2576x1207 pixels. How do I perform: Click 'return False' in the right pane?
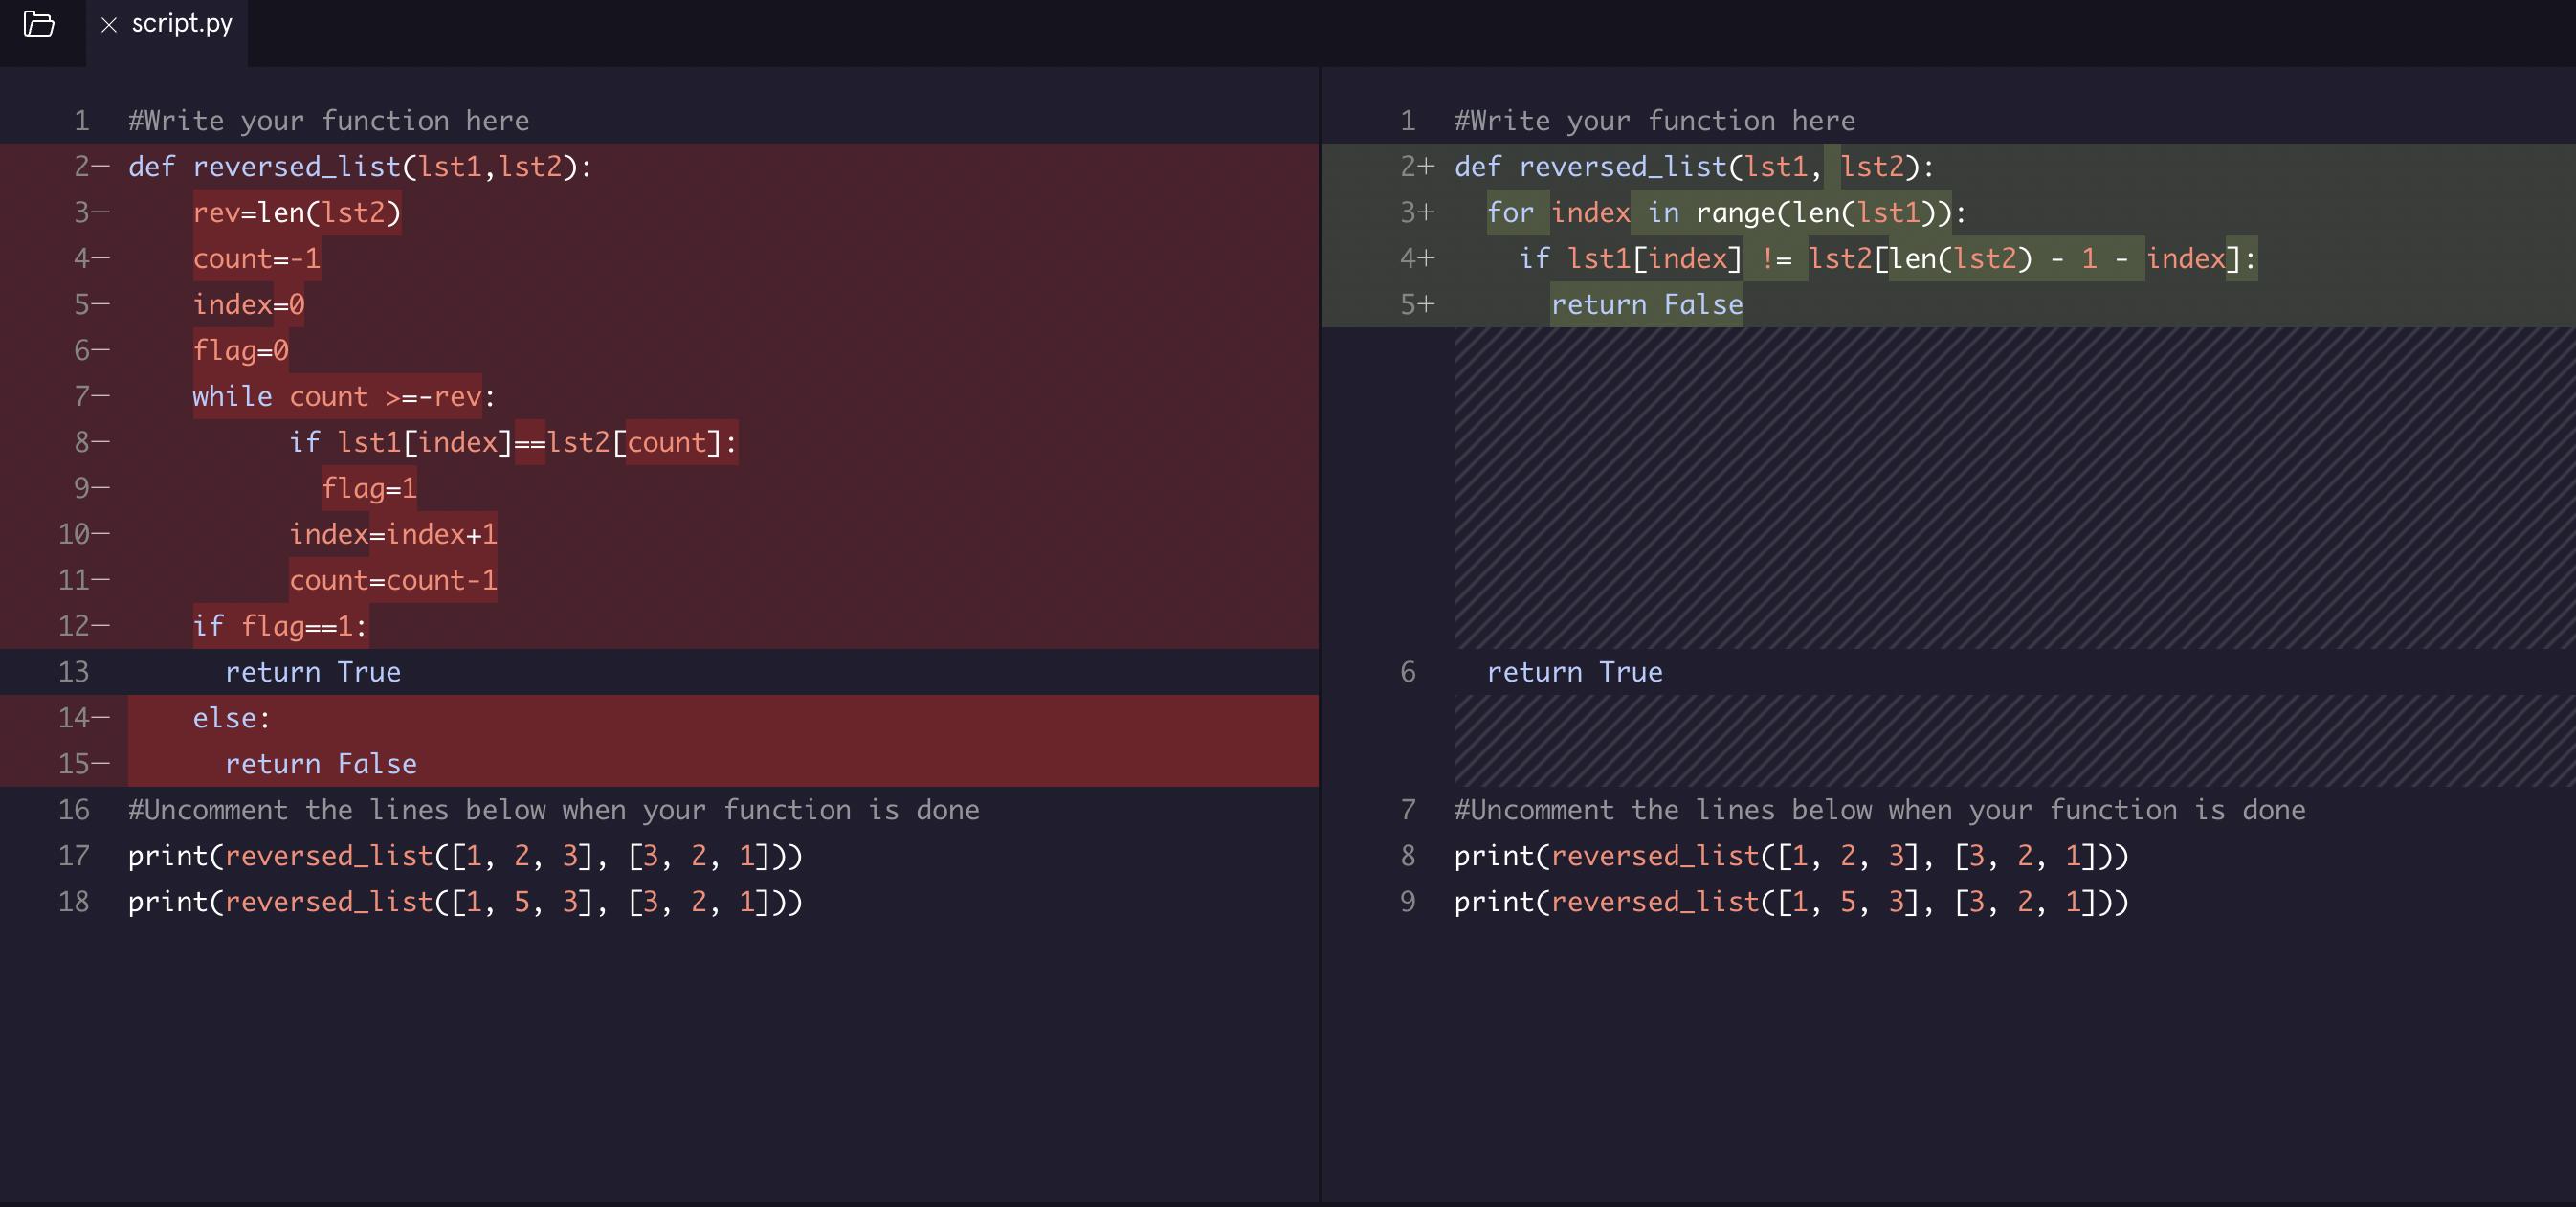tap(1646, 304)
